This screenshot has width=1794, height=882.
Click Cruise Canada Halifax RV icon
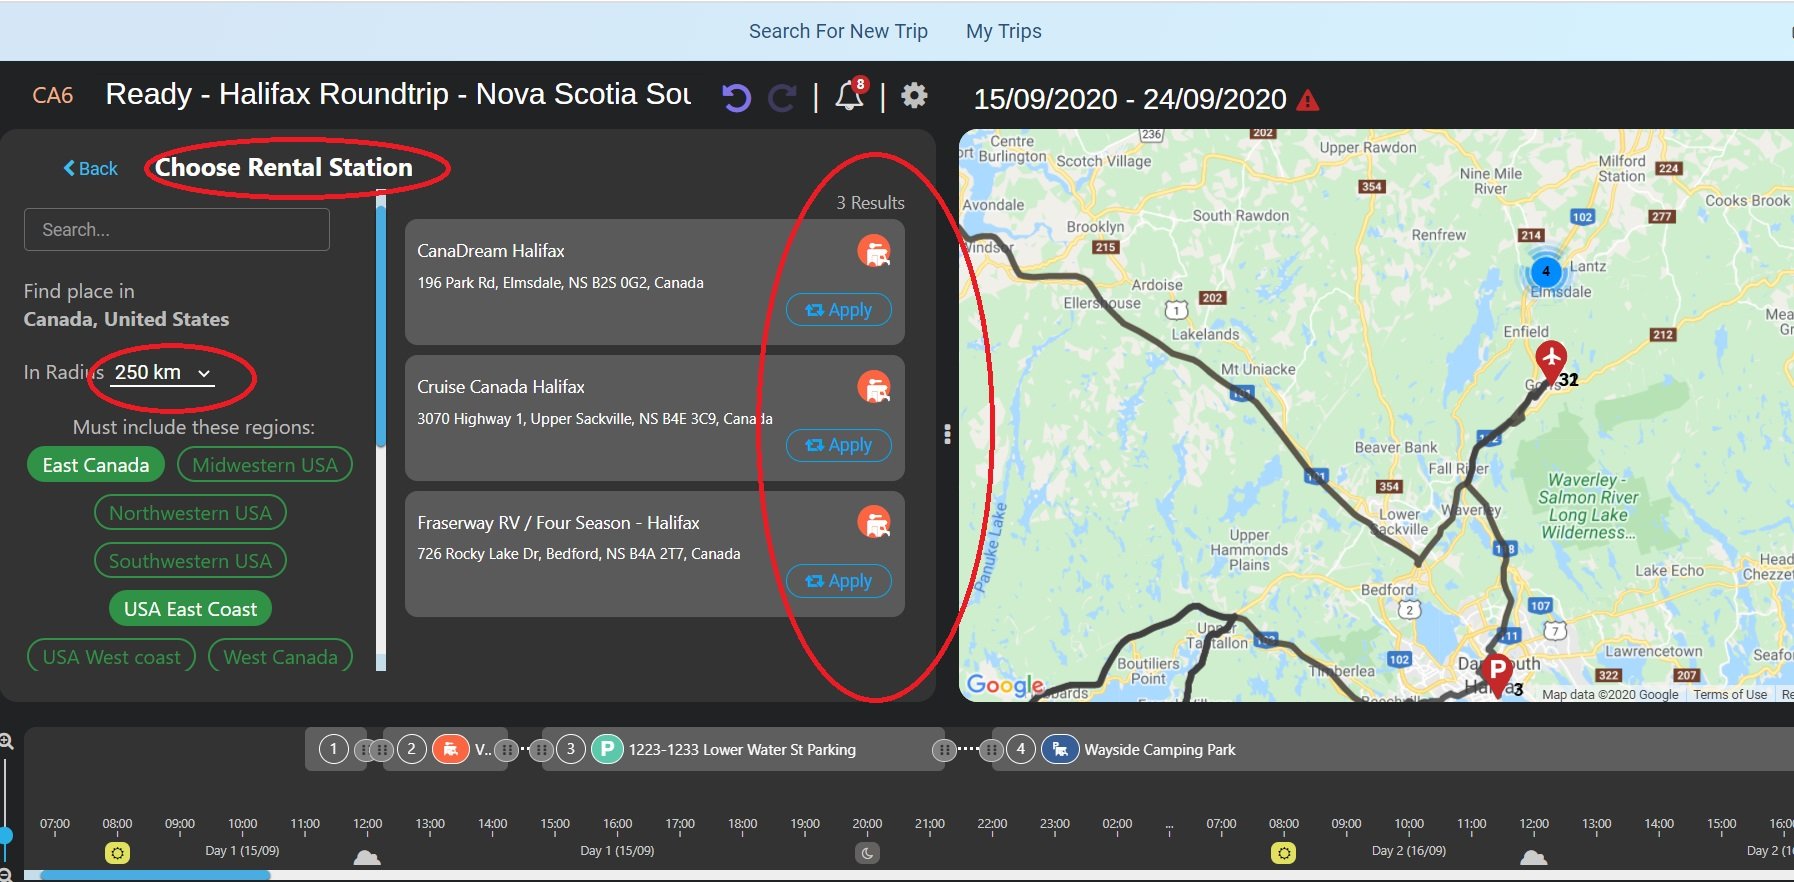click(874, 386)
